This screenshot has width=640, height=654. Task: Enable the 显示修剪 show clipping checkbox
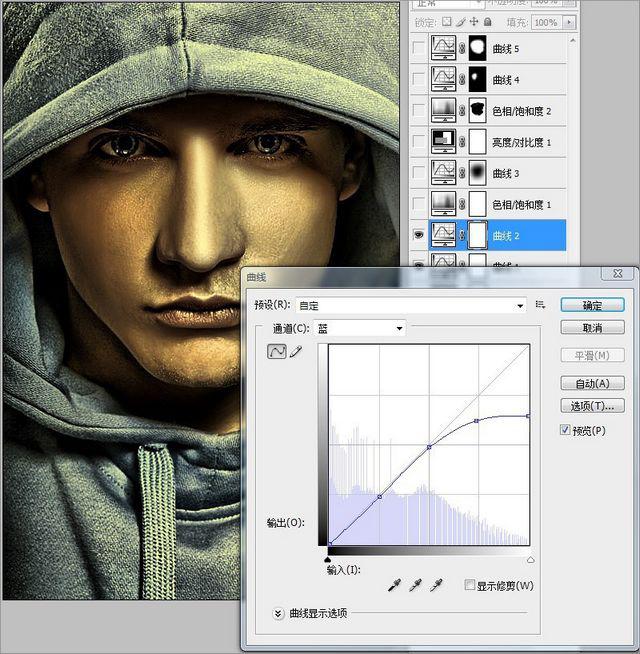point(470,585)
